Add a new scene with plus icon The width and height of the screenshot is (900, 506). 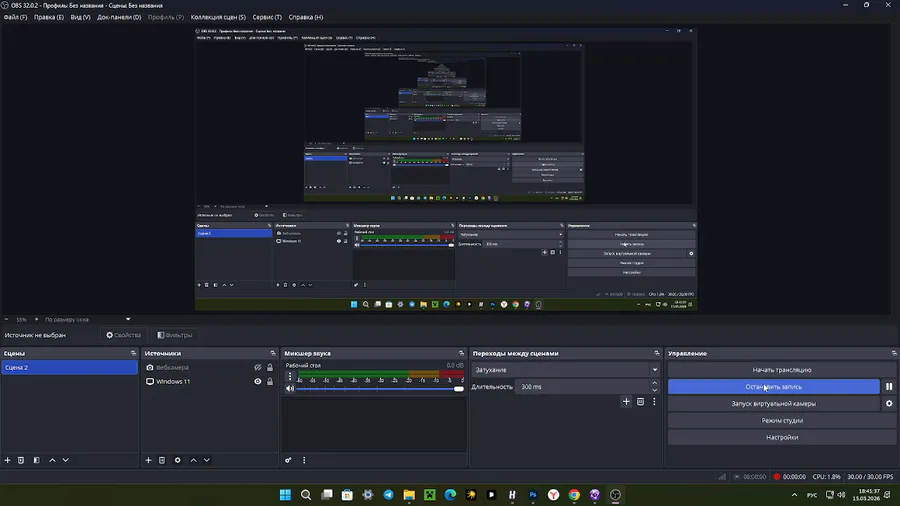[7, 460]
